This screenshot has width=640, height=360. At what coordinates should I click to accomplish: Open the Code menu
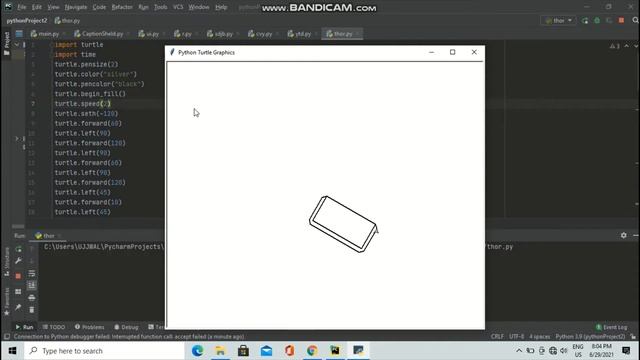click(x=99, y=7)
